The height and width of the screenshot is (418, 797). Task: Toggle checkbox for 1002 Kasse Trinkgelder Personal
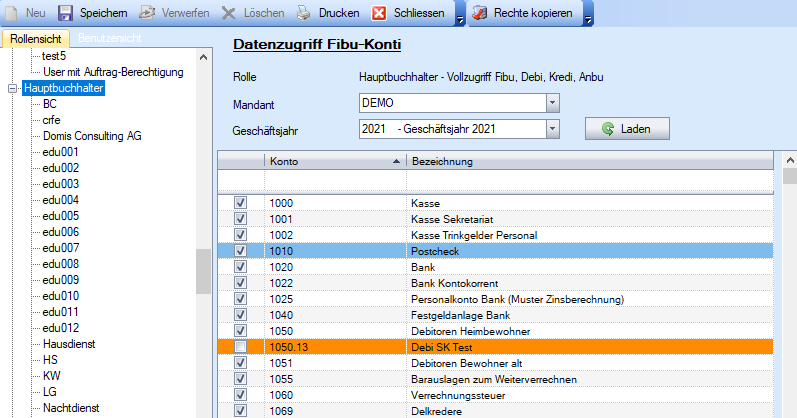pos(240,235)
